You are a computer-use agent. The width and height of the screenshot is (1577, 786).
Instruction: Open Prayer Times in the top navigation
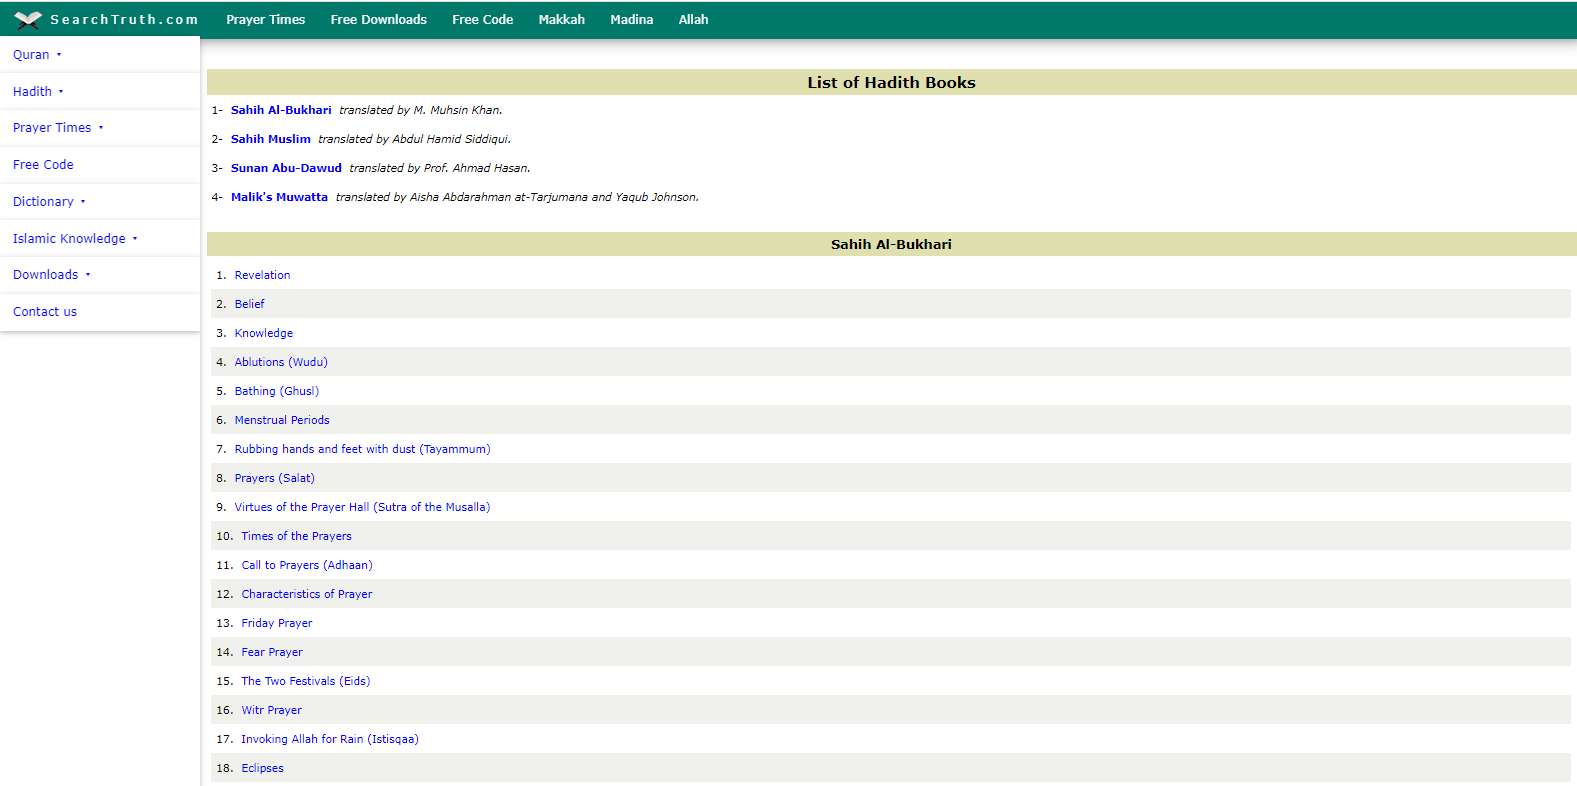coord(266,20)
